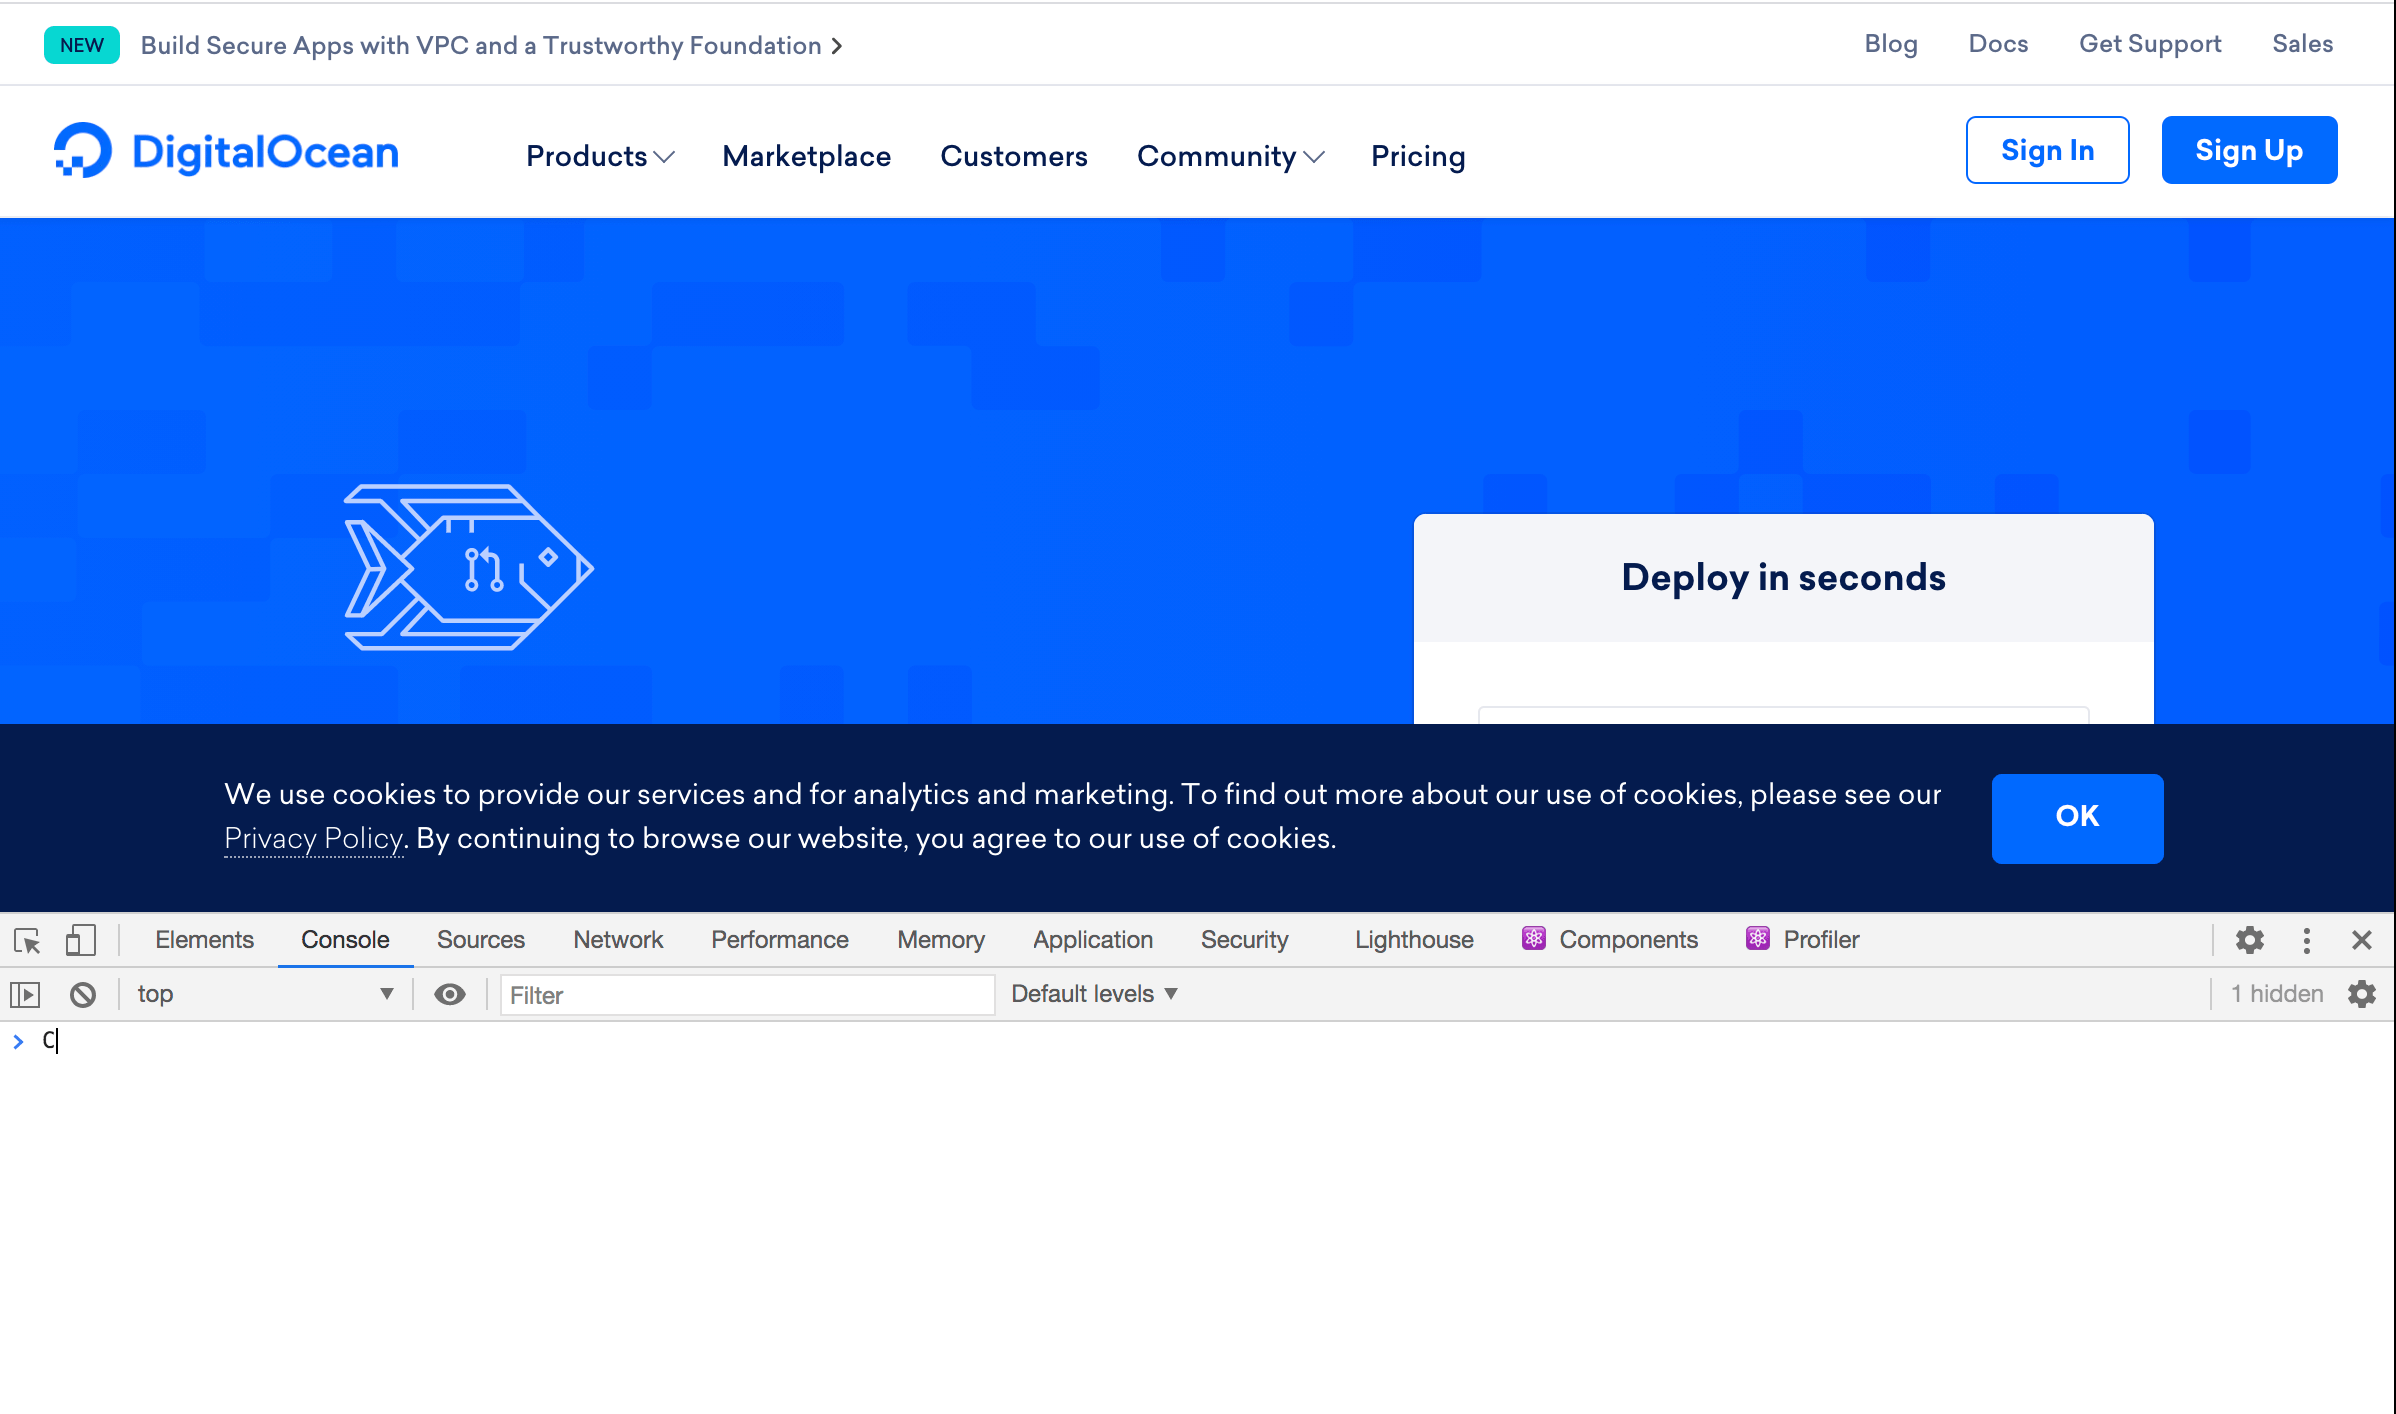Expand the Products navigation menu
This screenshot has height=1414, width=2396.
pyautogui.click(x=599, y=156)
